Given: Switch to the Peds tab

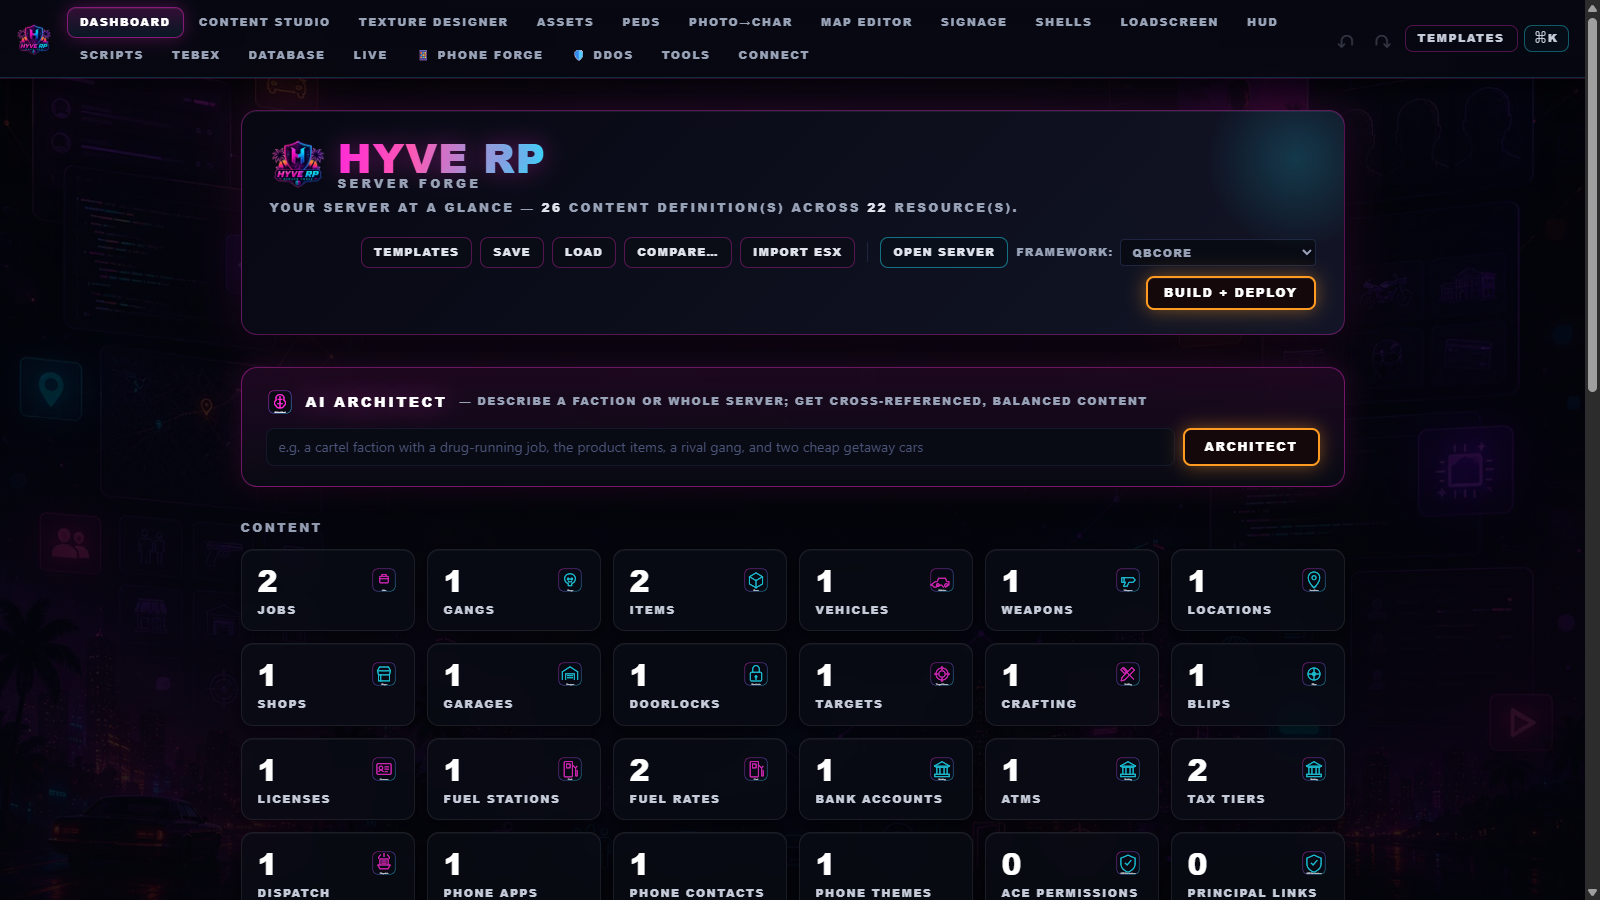Looking at the screenshot, I should coord(641,22).
